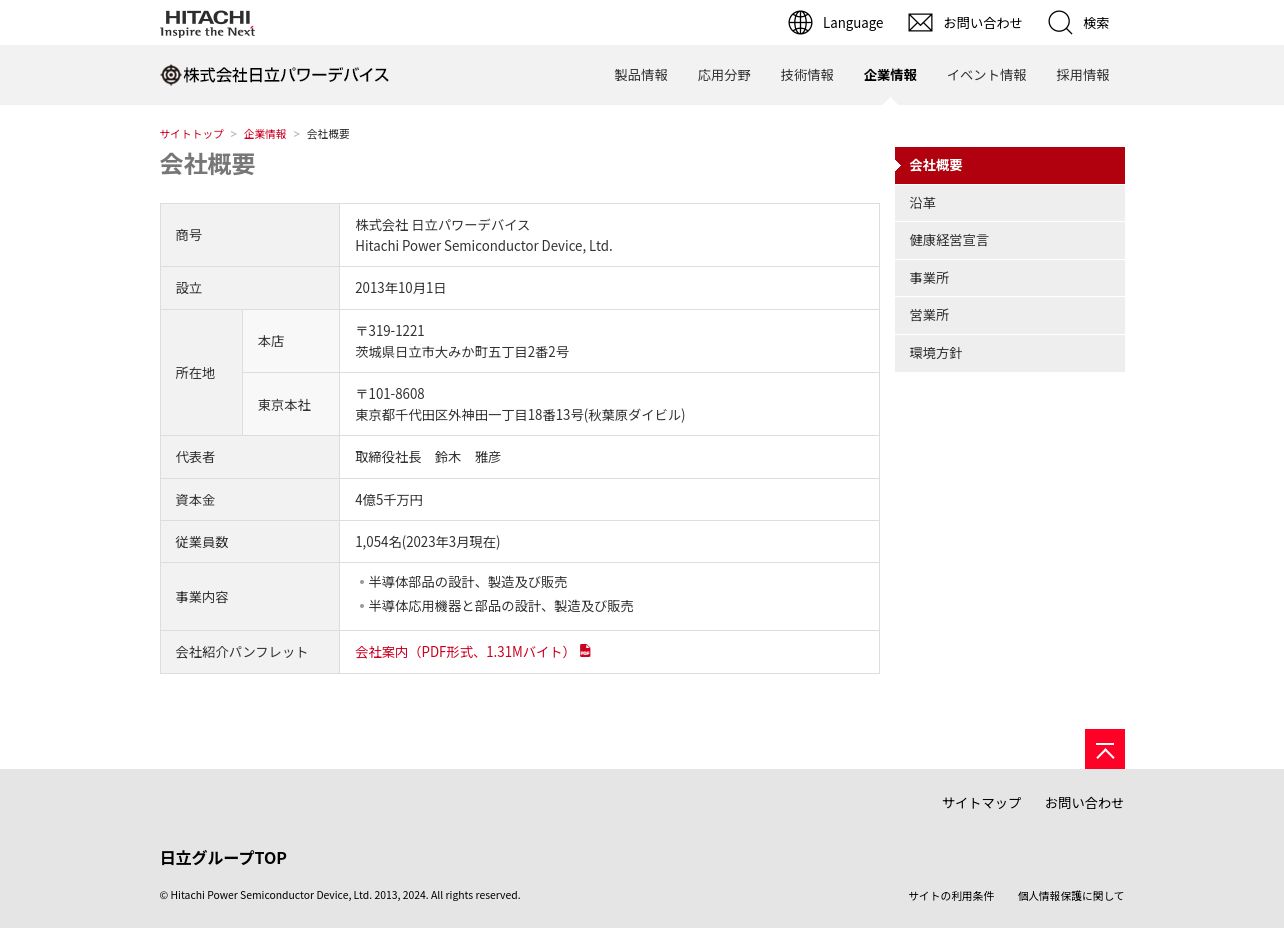Click 取締役社長 鈴木 雅彦 text
Image resolution: width=1284 pixels, height=928 pixels.
[x=428, y=457]
